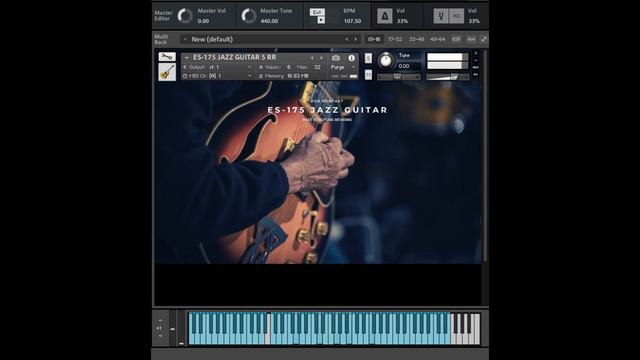Switch to rack page 33-48

pyautogui.click(x=416, y=39)
